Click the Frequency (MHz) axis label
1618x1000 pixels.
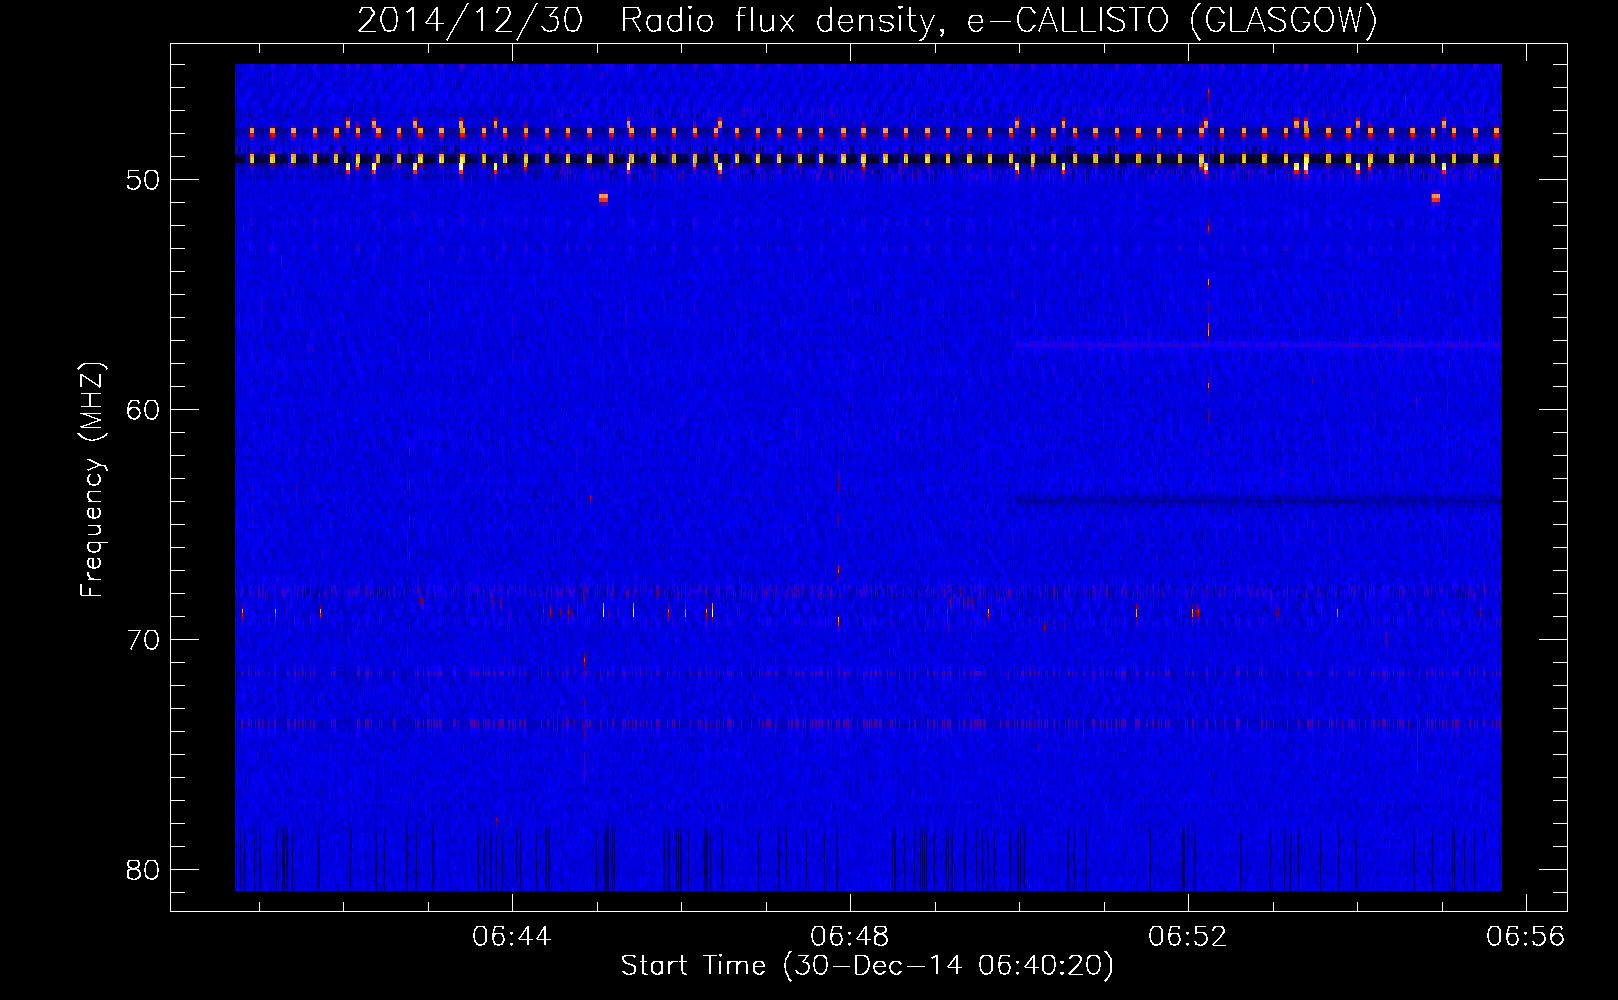click(92, 480)
